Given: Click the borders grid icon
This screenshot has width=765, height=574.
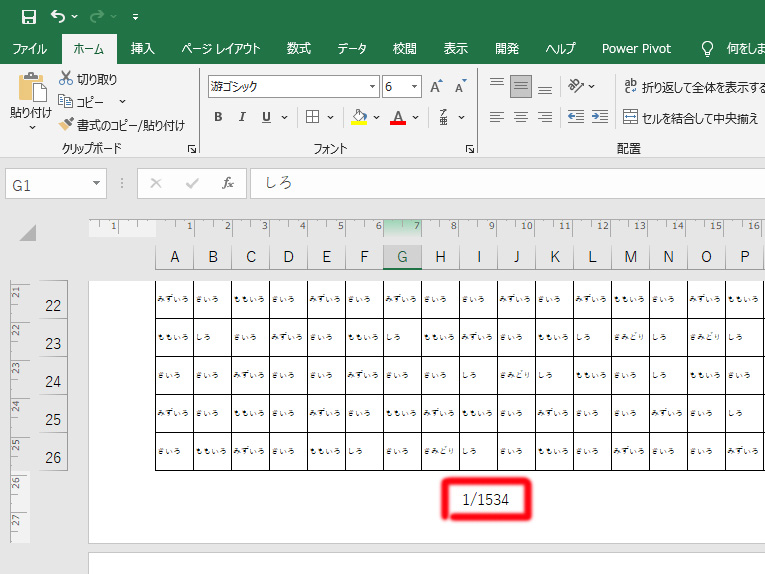Looking at the screenshot, I should (313, 117).
